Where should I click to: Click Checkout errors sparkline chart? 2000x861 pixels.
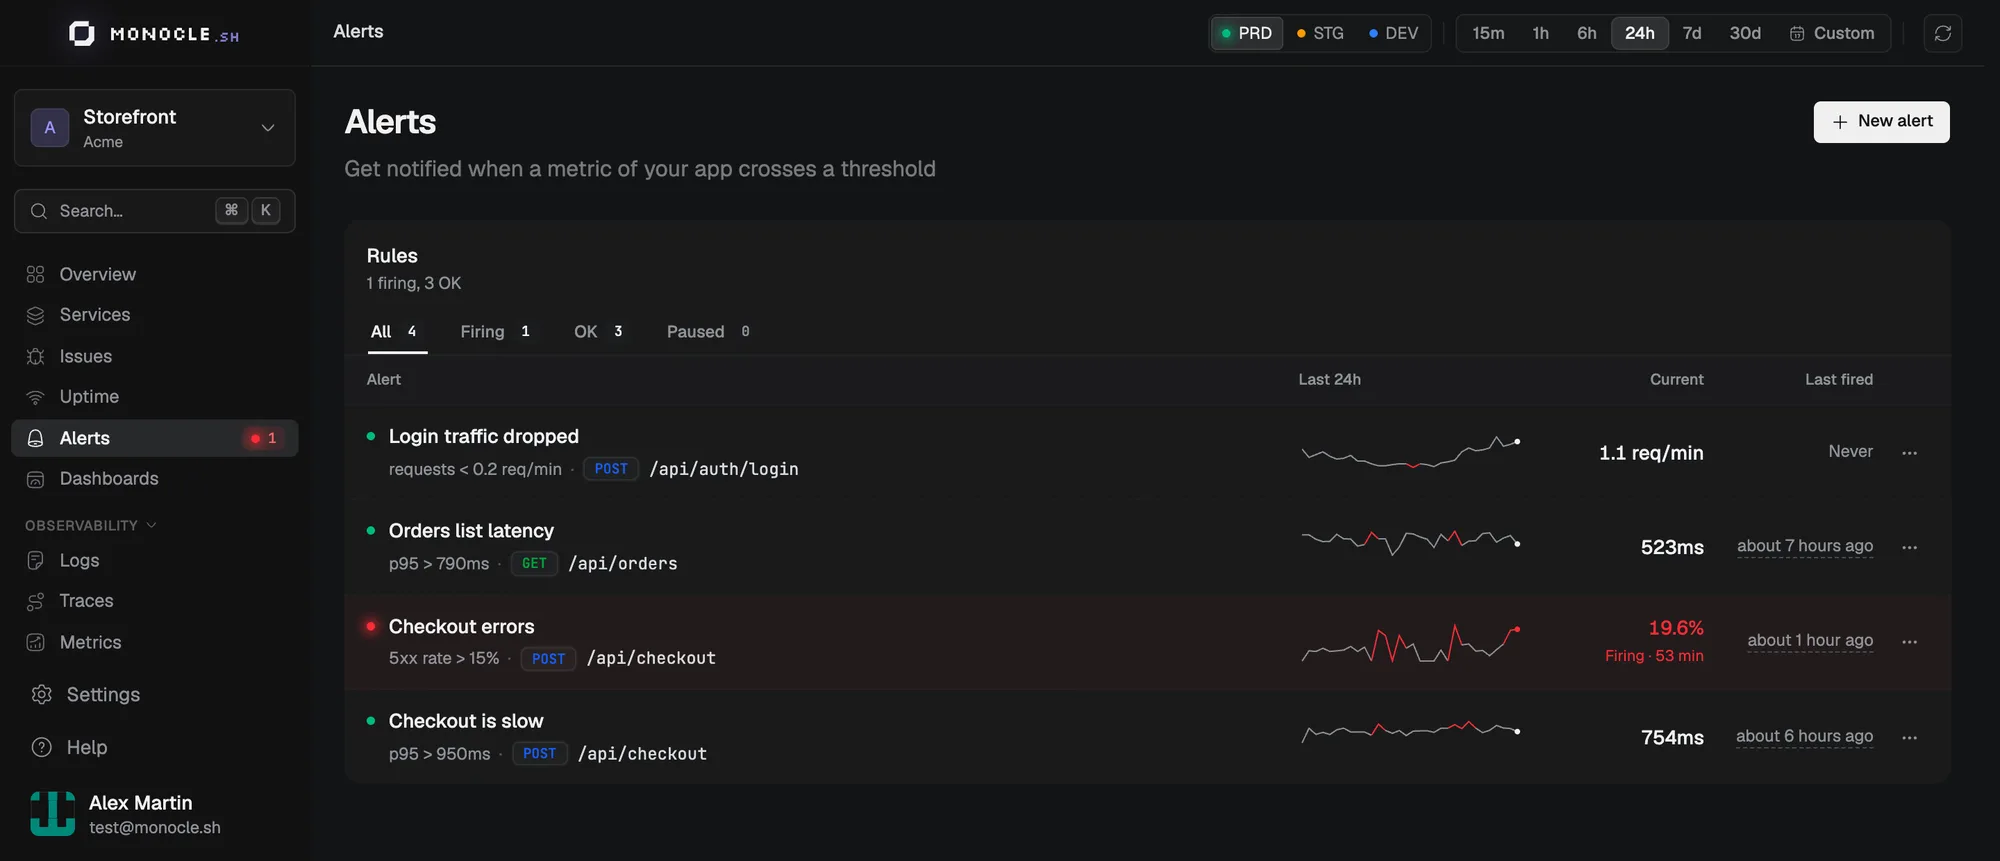click(x=1410, y=643)
